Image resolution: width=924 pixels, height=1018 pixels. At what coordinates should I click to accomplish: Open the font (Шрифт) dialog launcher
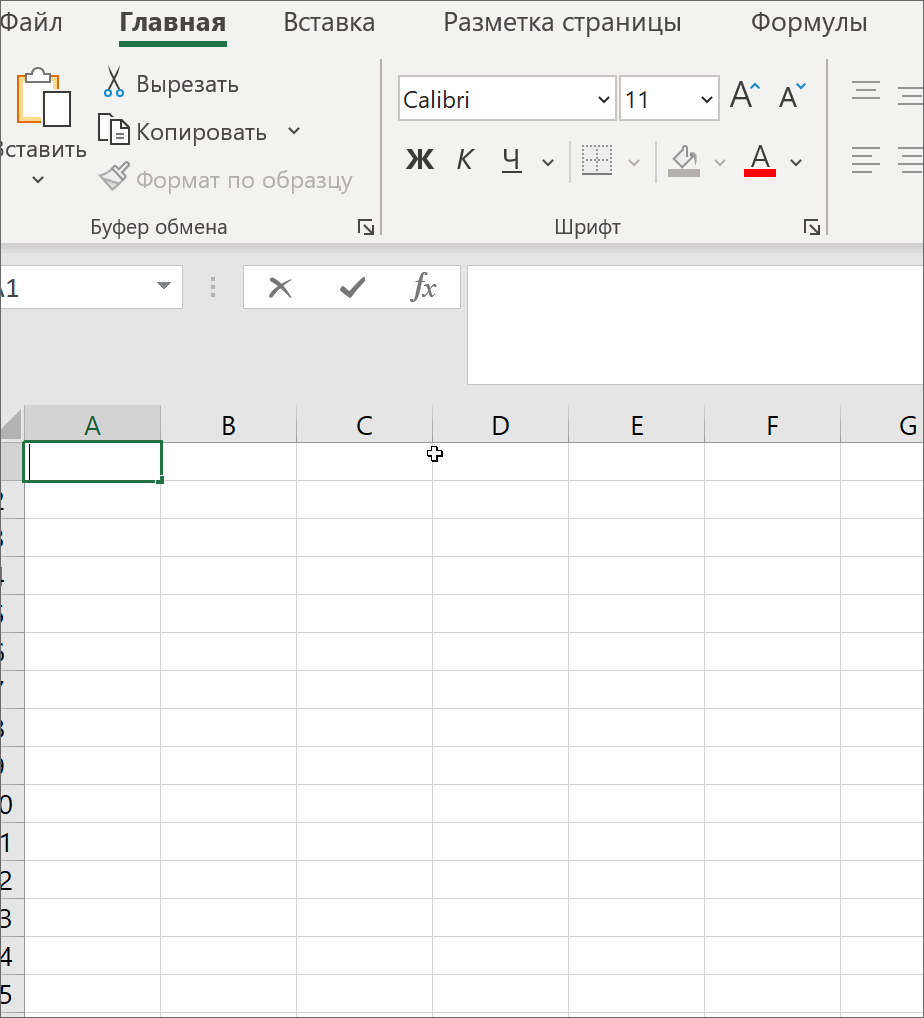click(x=812, y=227)
